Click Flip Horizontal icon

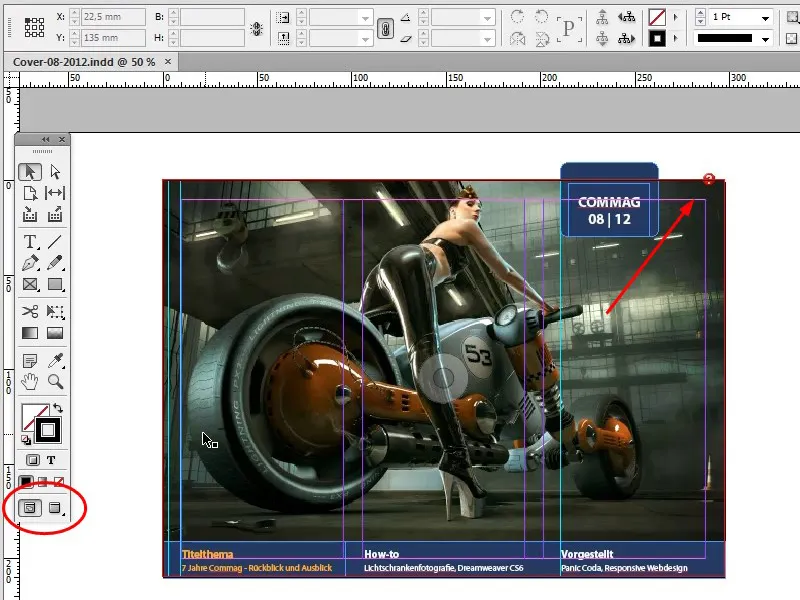pyautogui.click(x=517, y=38)
